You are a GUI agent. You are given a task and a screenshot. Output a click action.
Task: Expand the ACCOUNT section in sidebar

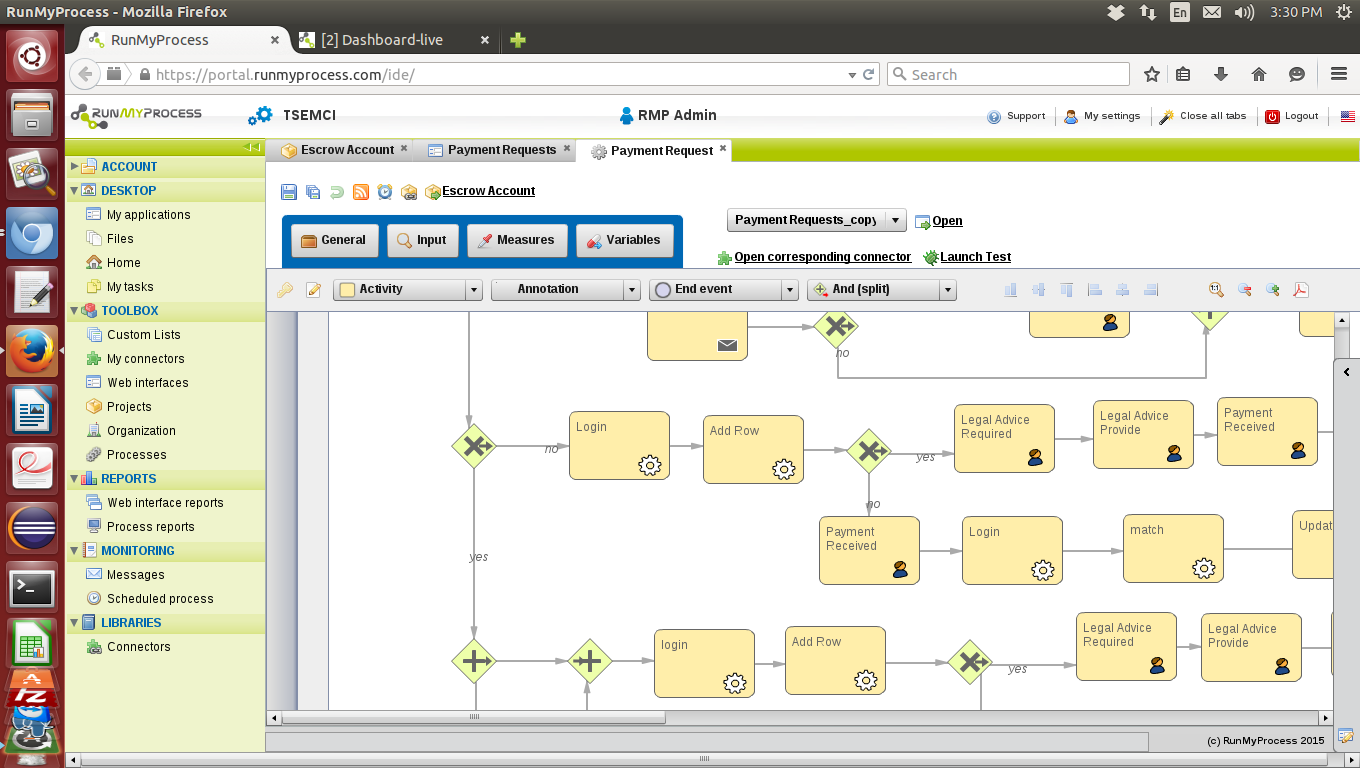(x=75, y=167)
